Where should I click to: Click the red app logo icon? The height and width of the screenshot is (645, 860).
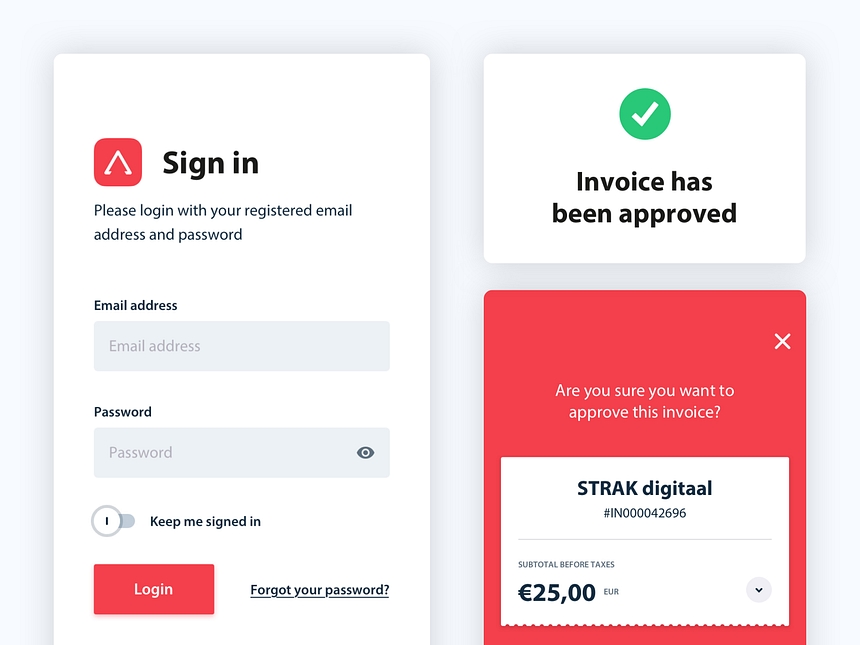(118, 162)
